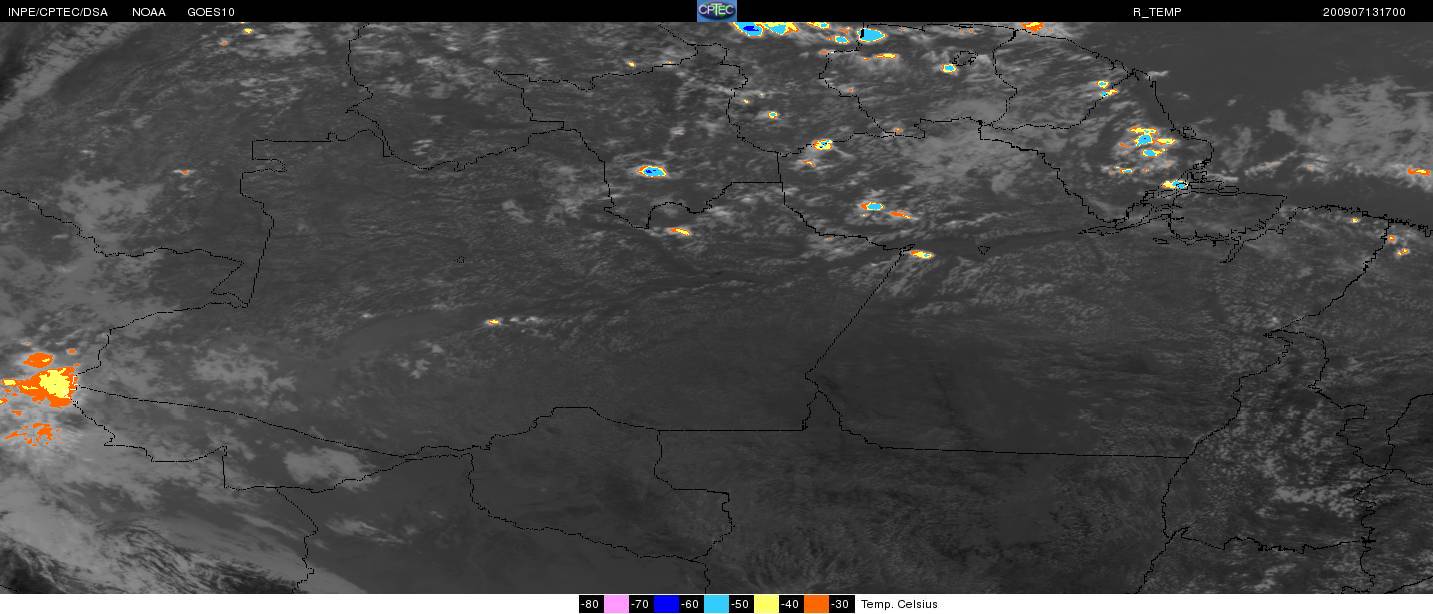
Task: Click the "-60" legend value
Action: coord(691,604)
